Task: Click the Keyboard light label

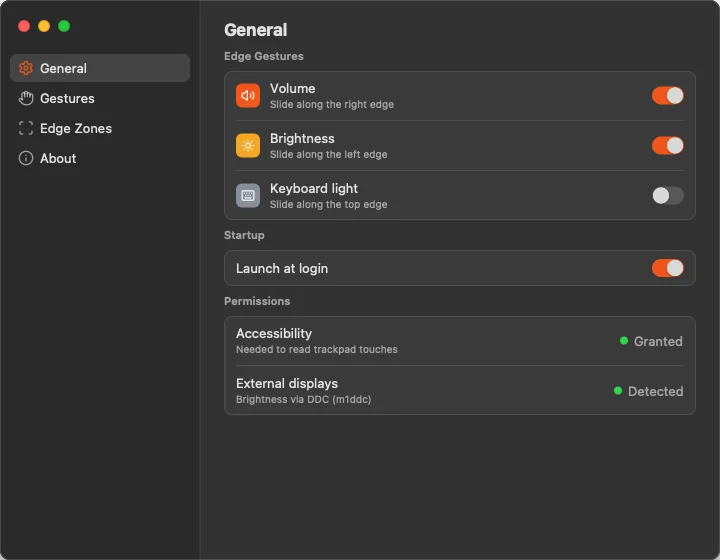Action: tap(314, 188)
